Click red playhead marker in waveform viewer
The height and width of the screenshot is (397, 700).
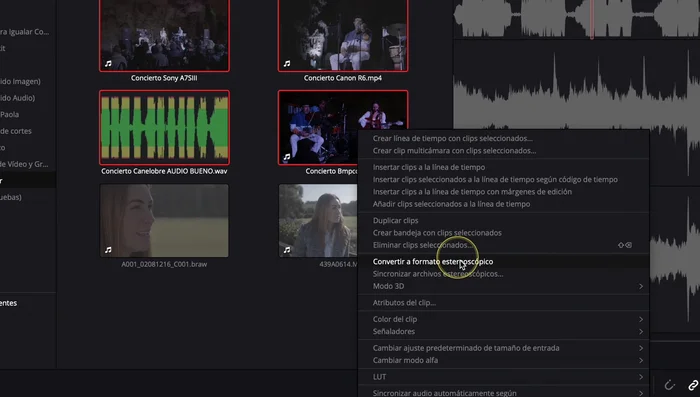(x=592, y=19)
